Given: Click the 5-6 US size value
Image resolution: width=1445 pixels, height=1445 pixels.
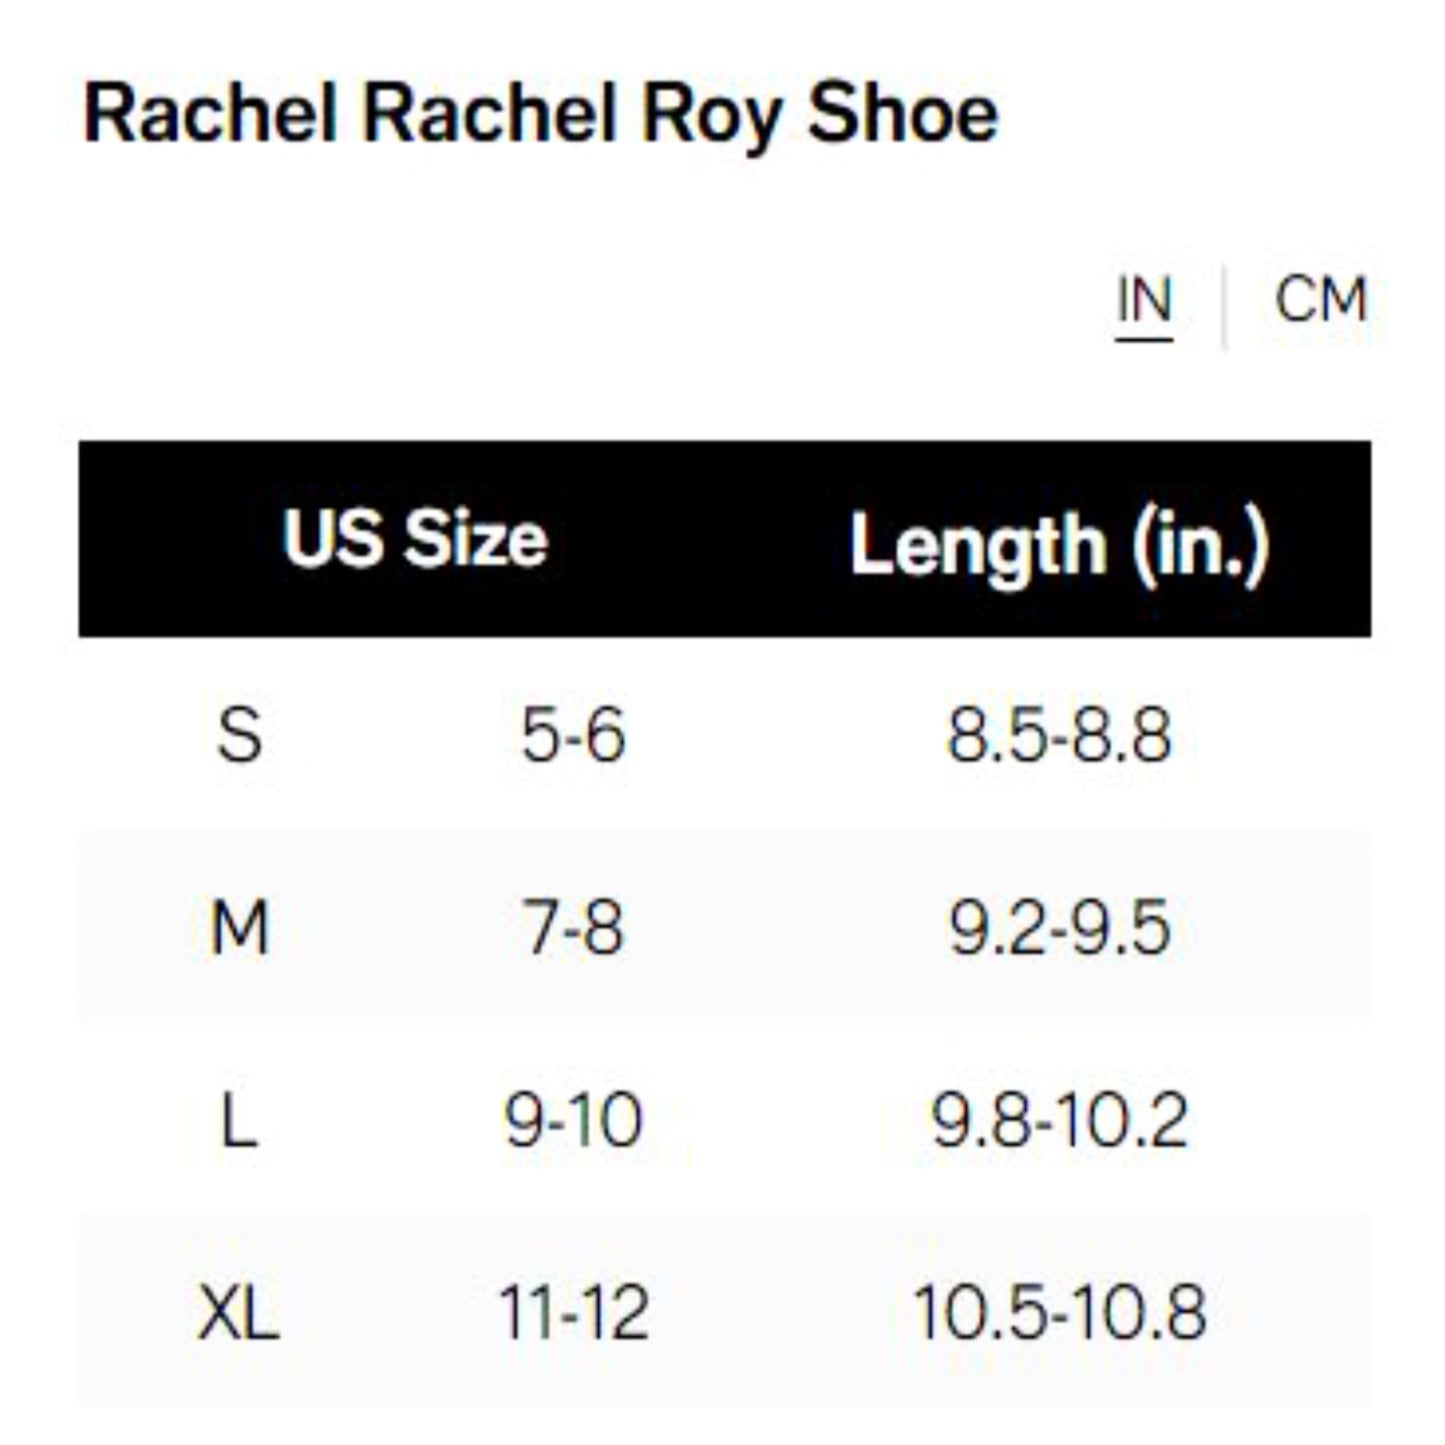Looking at the screenshot, I should coord(573,735).
